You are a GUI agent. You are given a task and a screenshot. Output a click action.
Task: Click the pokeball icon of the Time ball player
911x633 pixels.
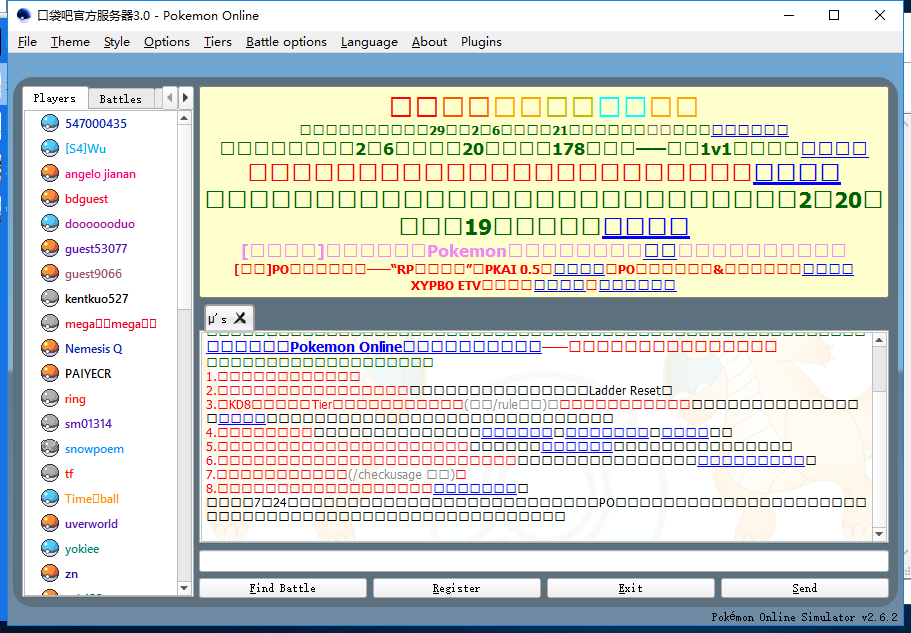pyautogui.click(x=50, y=498)
